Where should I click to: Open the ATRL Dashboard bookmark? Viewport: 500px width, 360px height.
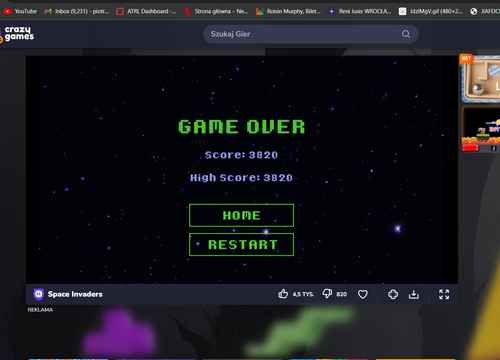click(x=146, y=11)
